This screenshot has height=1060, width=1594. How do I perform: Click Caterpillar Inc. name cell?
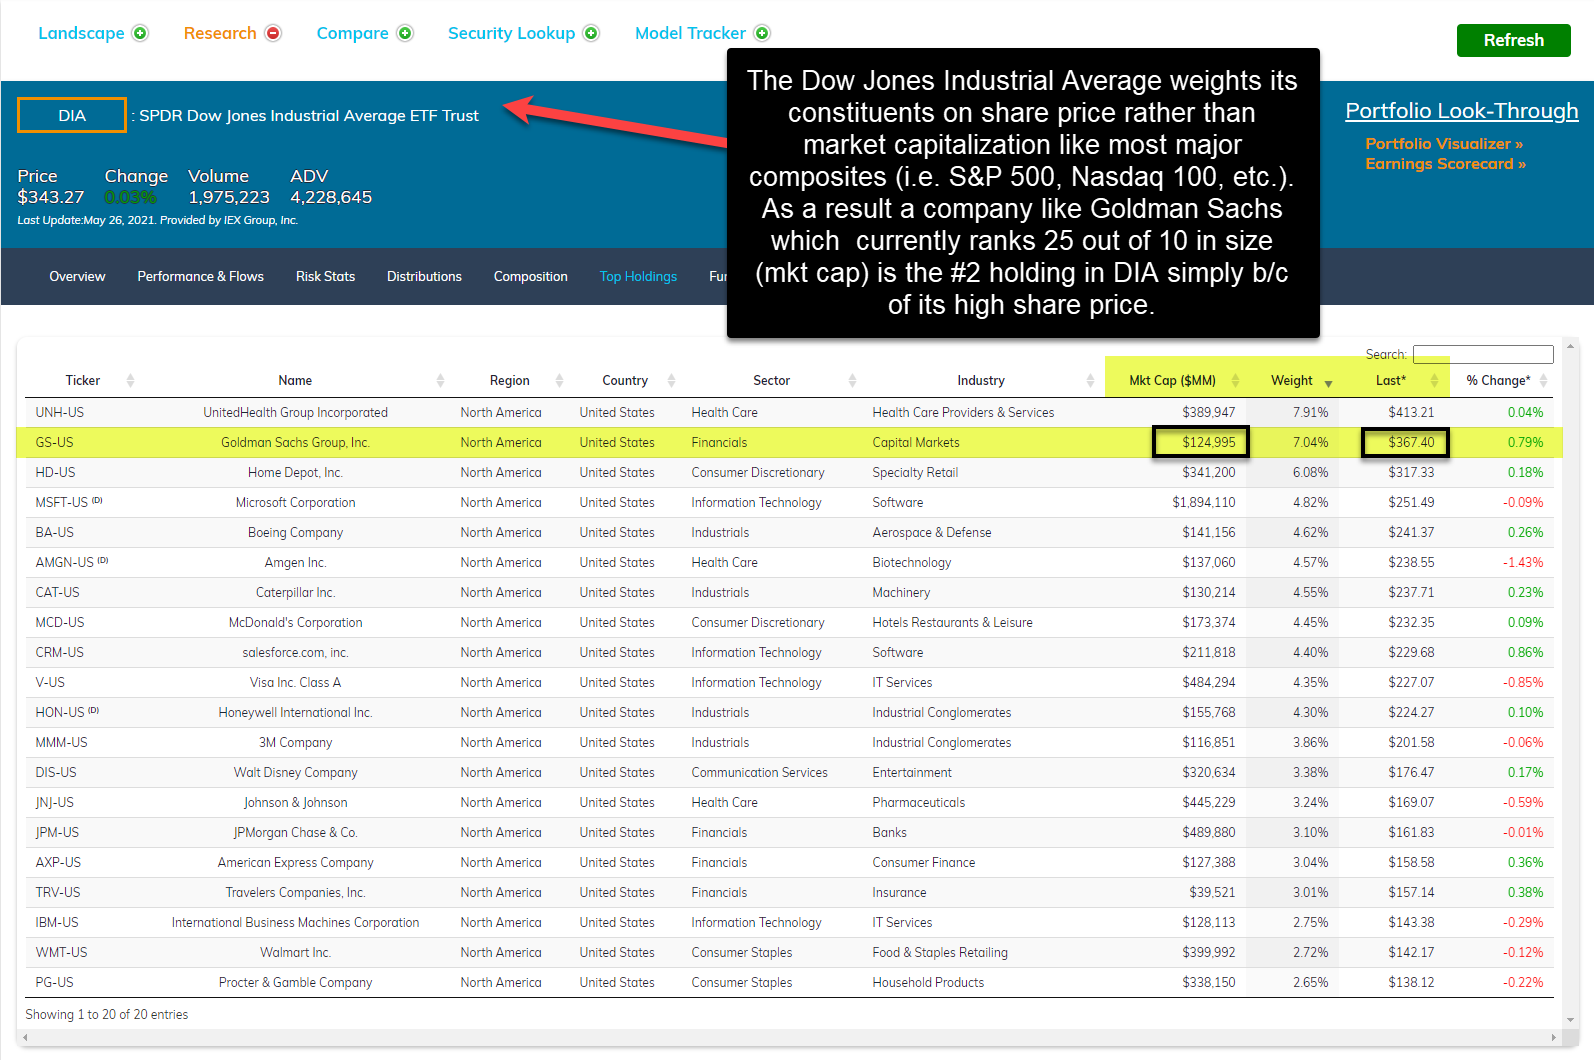coord(295,593)
